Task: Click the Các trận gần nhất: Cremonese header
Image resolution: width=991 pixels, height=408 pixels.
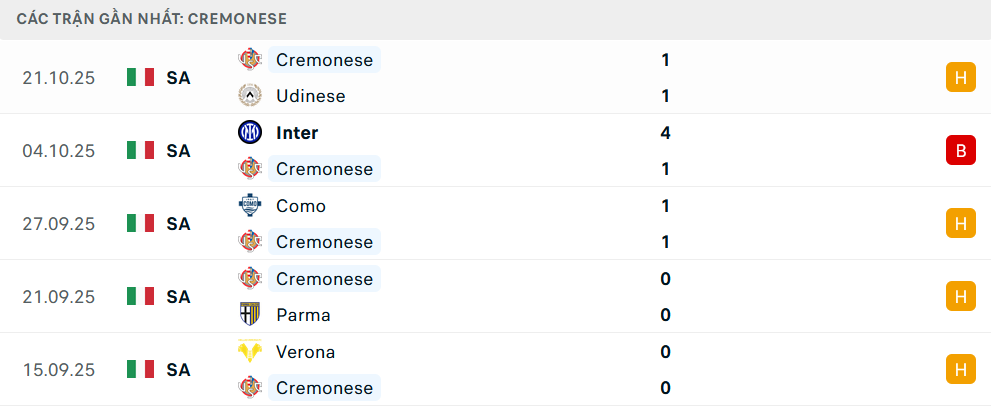Action: (152, 19)
